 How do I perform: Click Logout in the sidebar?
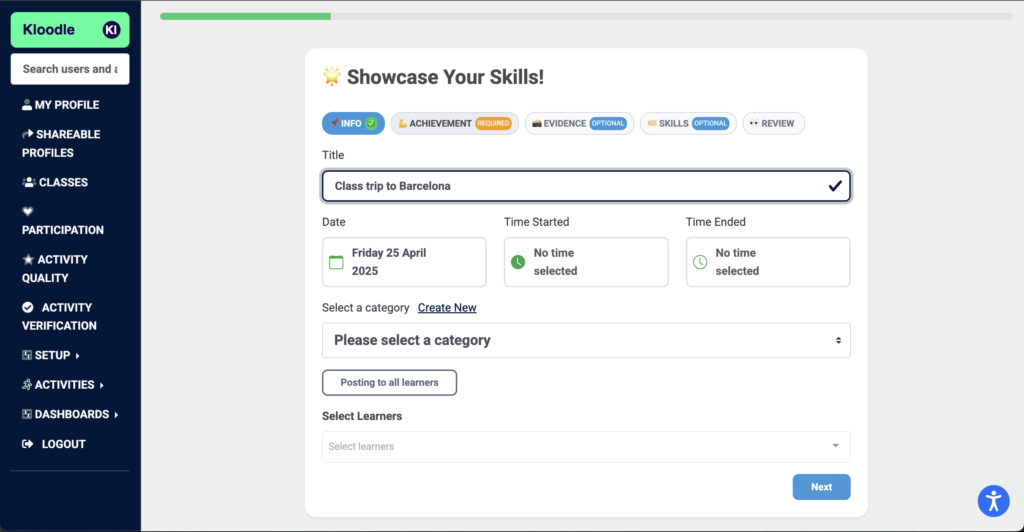(54, 444)
